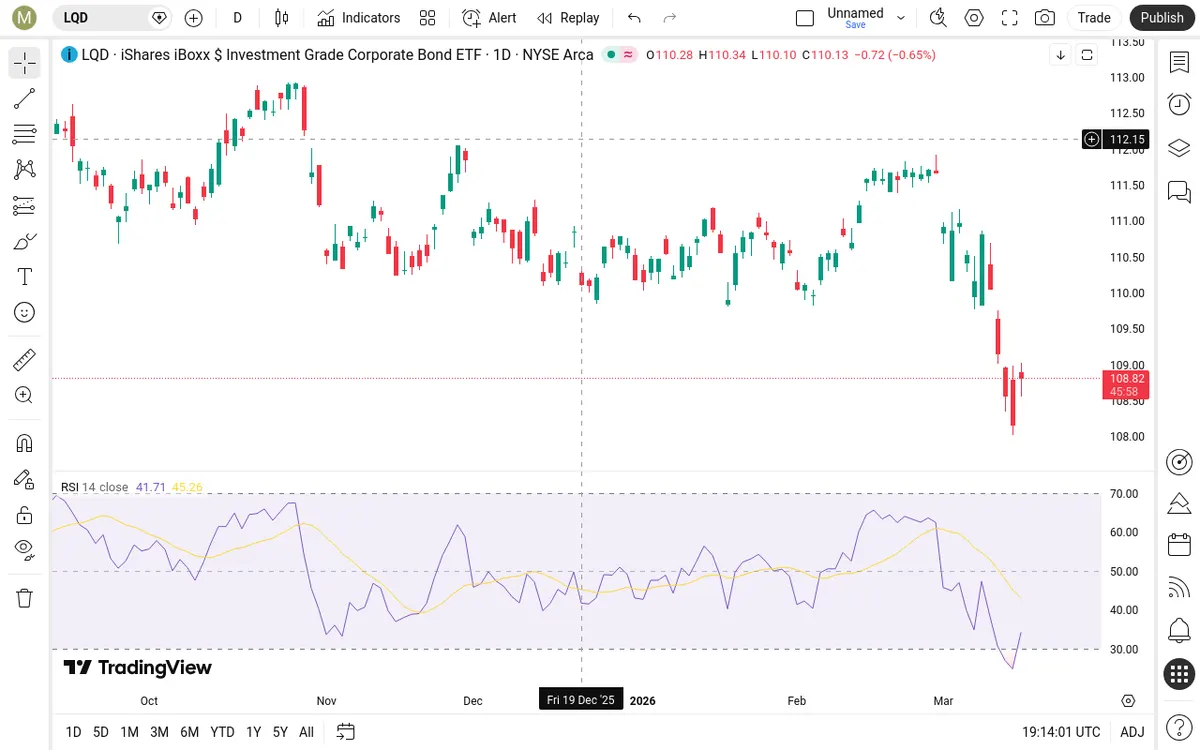This screenshot has height=750, width=1200.
Task: Collapse the chart pane arrow
Action: (x=1061, y=55)
